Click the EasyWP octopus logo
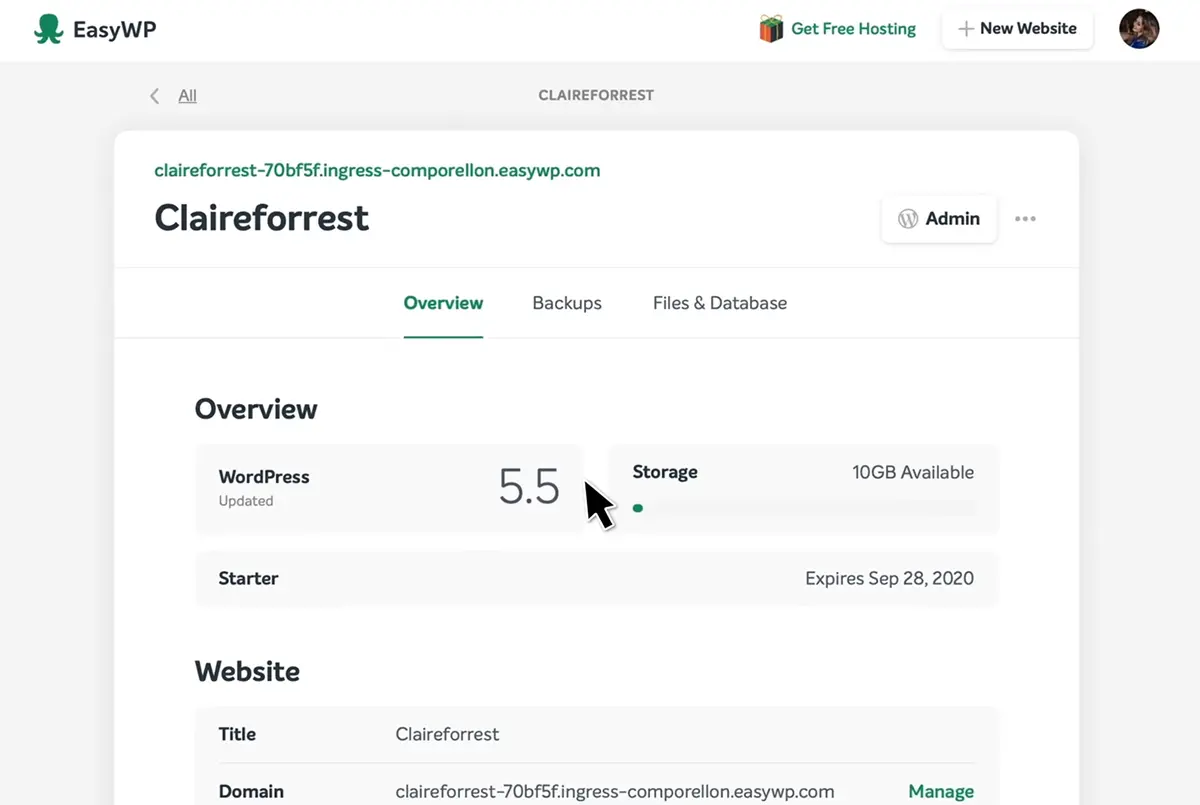This screenshot has height=805, width=1200. [48, 28]
